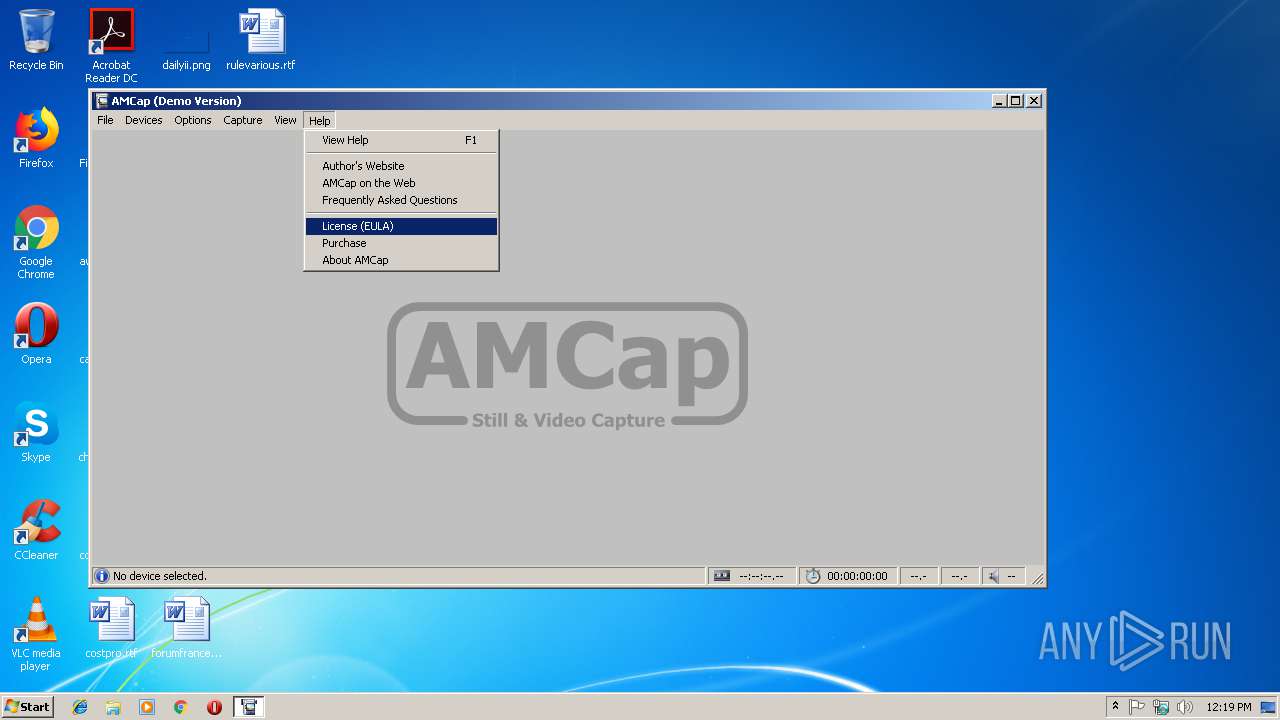Viewport: 1280px width, 720px height.
Task: Click the Show desktop button
Action: pyautogui.click(x=1269, y=707)
